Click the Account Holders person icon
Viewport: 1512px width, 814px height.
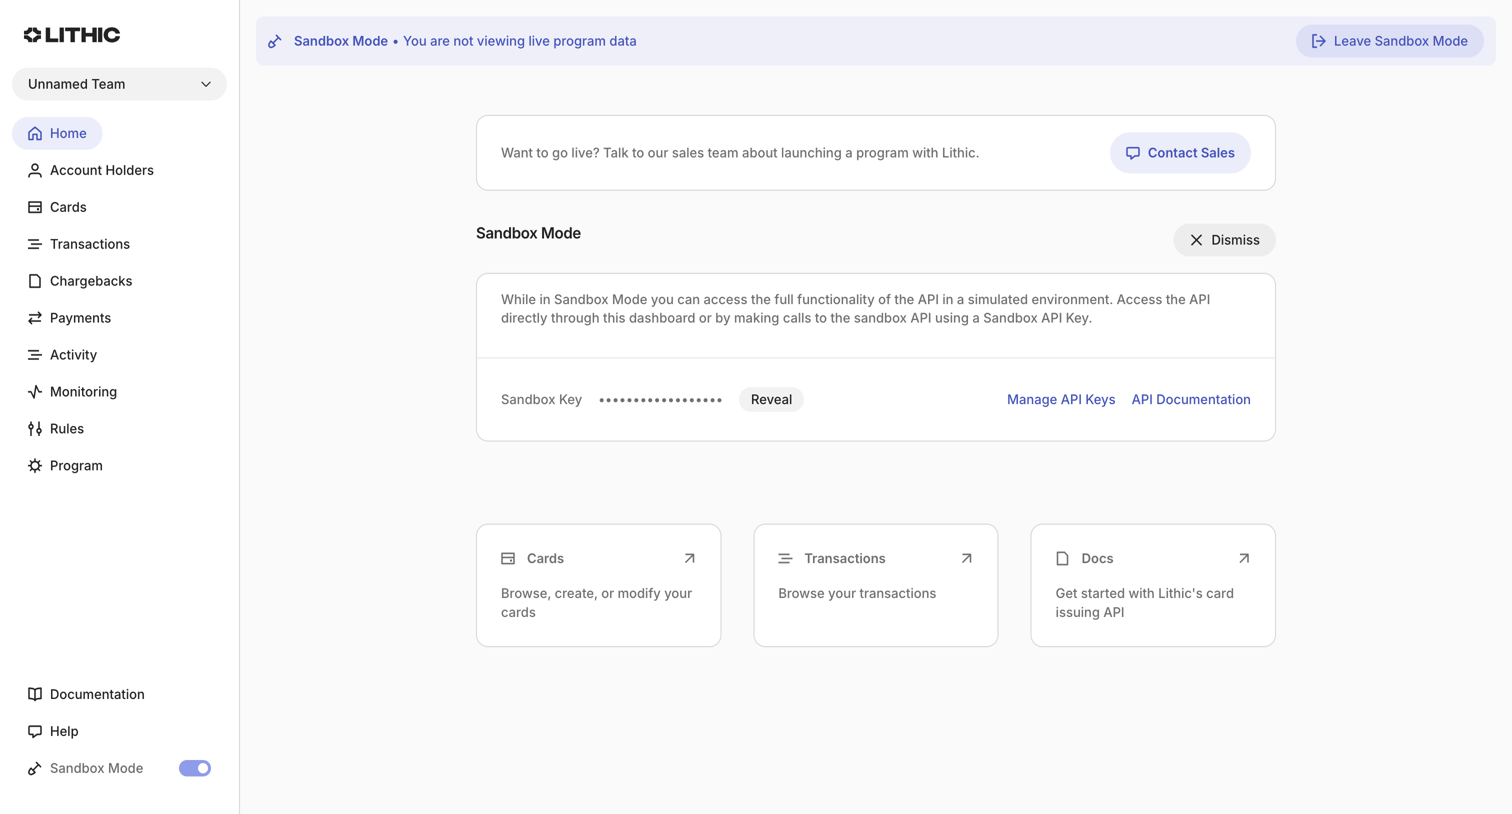tap(35, 170)
